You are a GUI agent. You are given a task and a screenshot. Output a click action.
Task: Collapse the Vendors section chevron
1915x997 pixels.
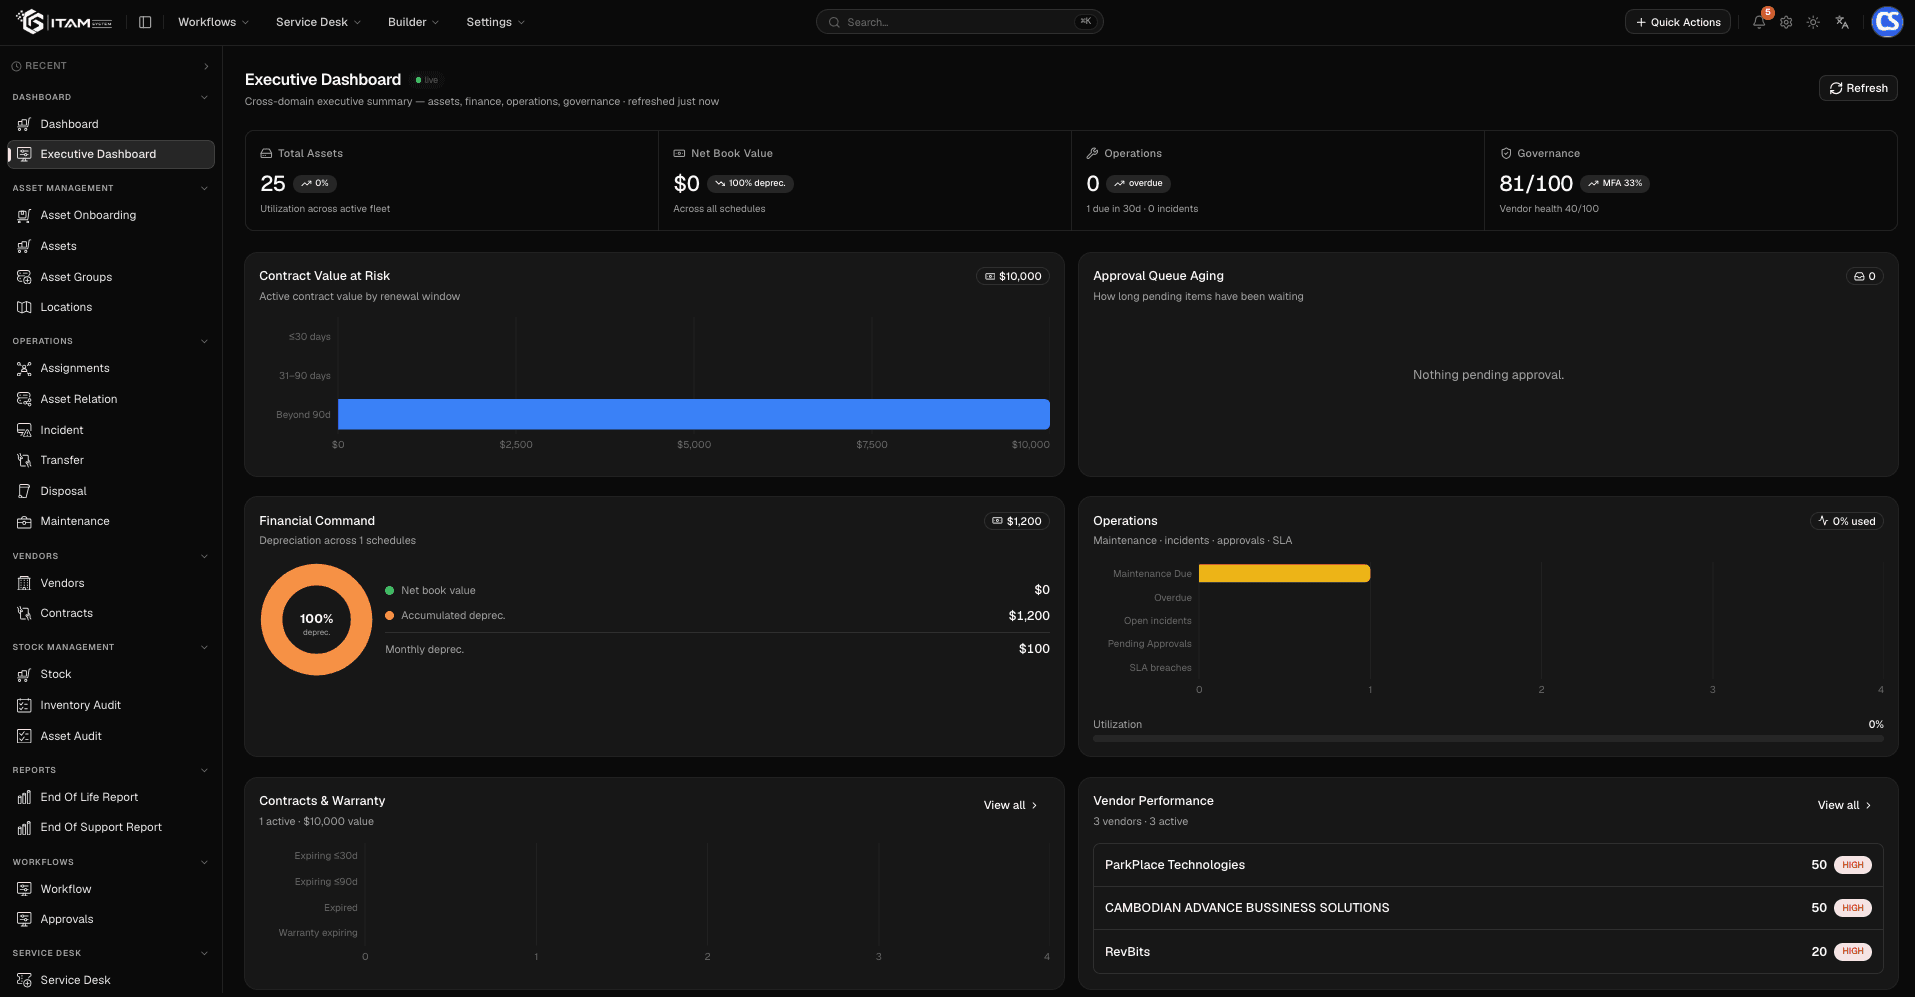pyautogui.click(x=204, y=556)
